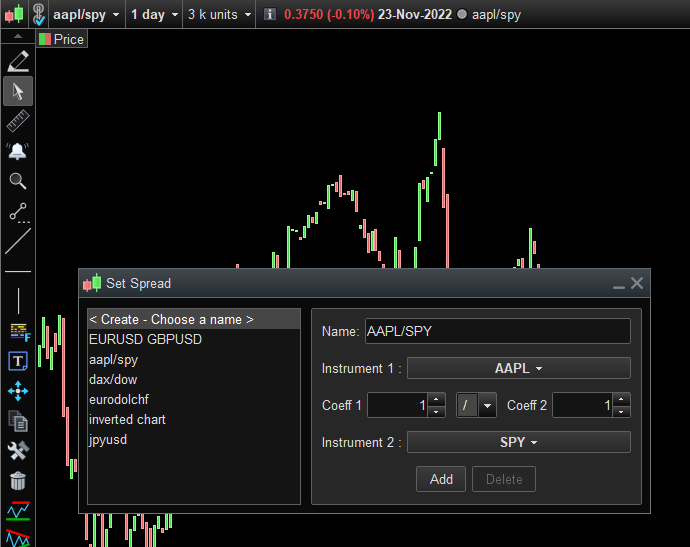Viewport: 690px width, 547px height.
Task: Collapse the drawing toolbar with up arrow
Action: [x=18, y=37]
